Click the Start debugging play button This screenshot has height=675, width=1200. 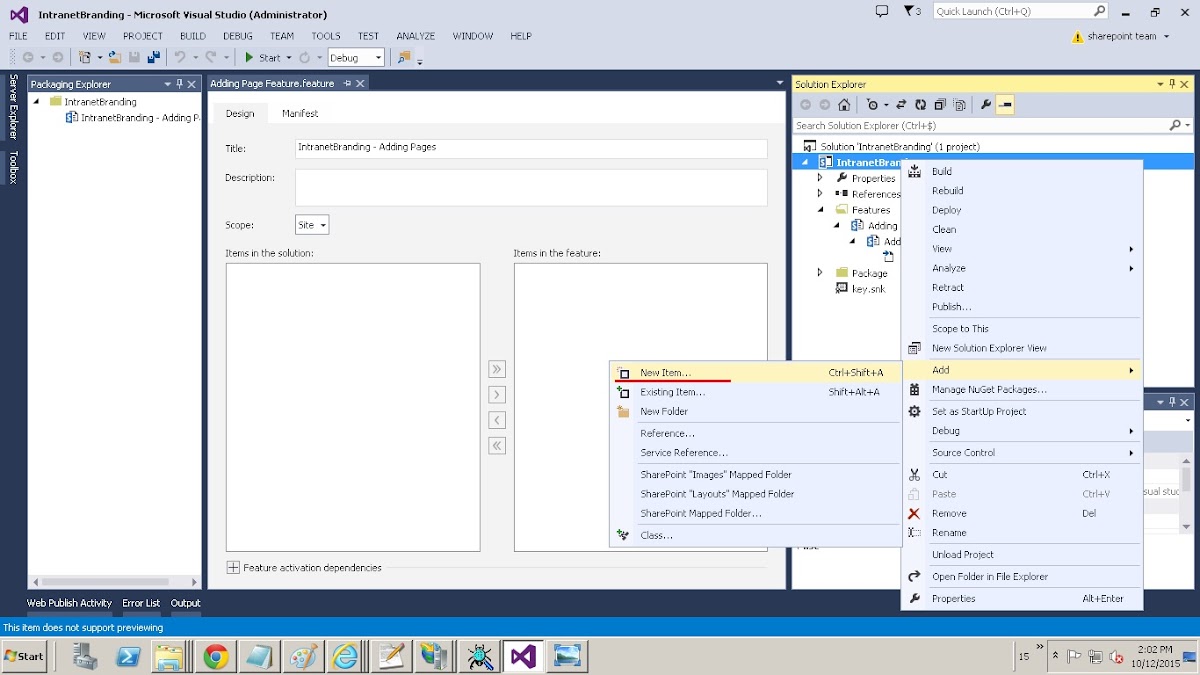tap(251, 58)
